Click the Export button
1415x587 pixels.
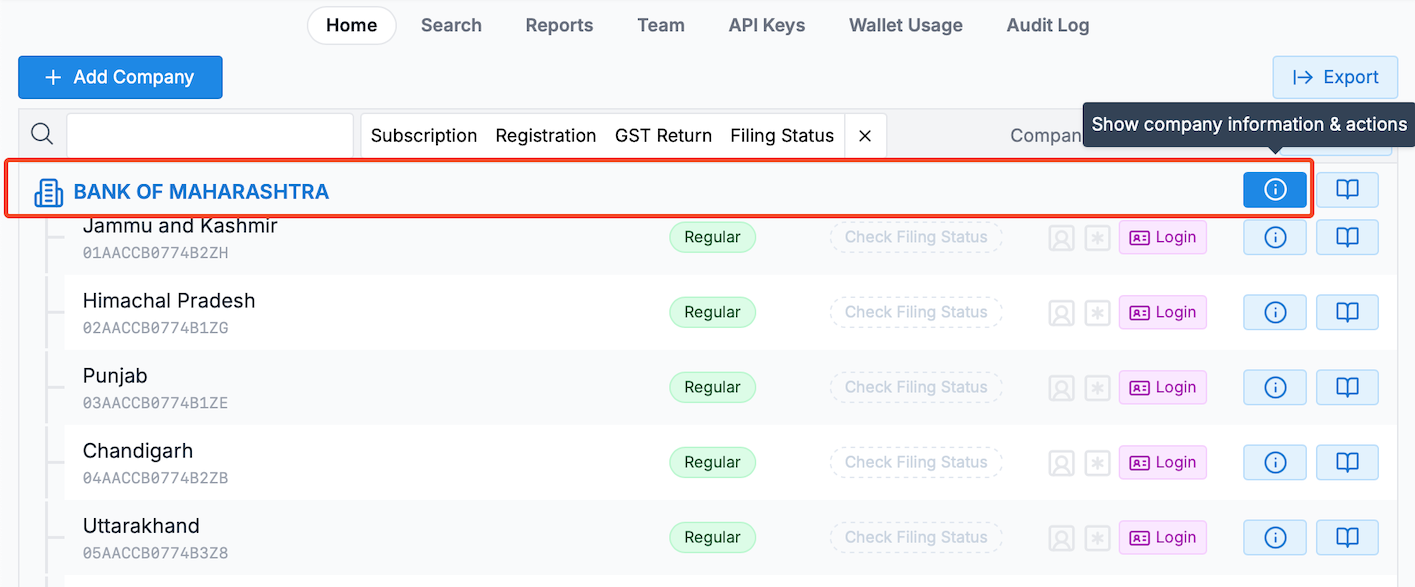(1335, 77)
